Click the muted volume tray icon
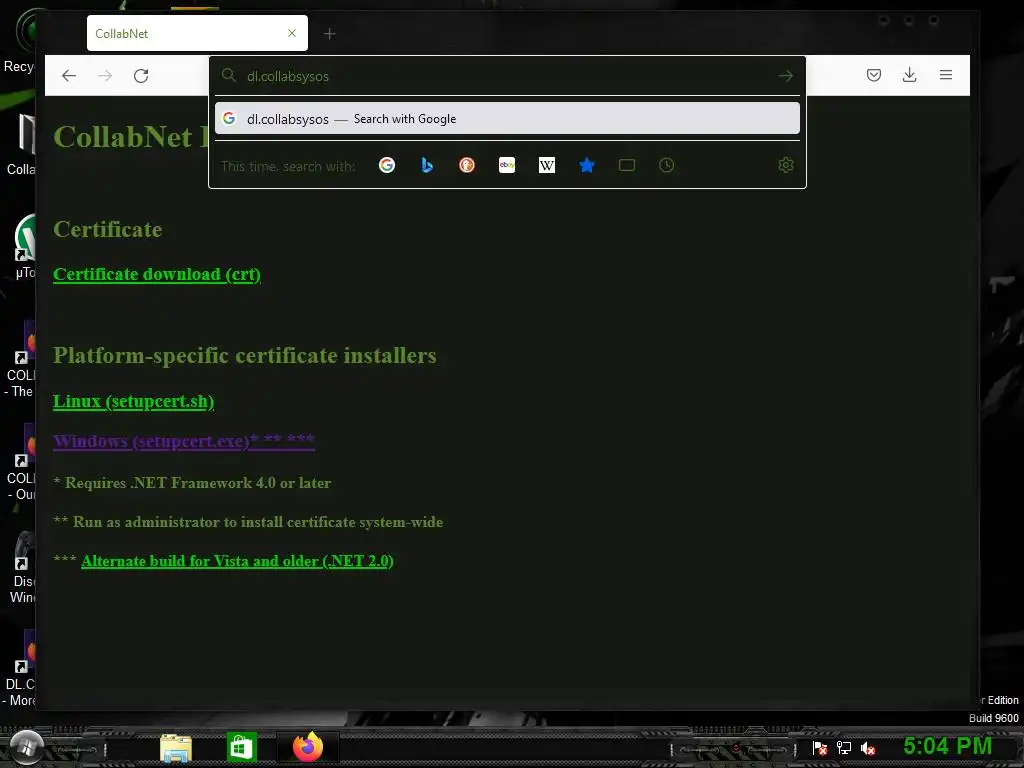1024x768 pixels. point(867,748)
